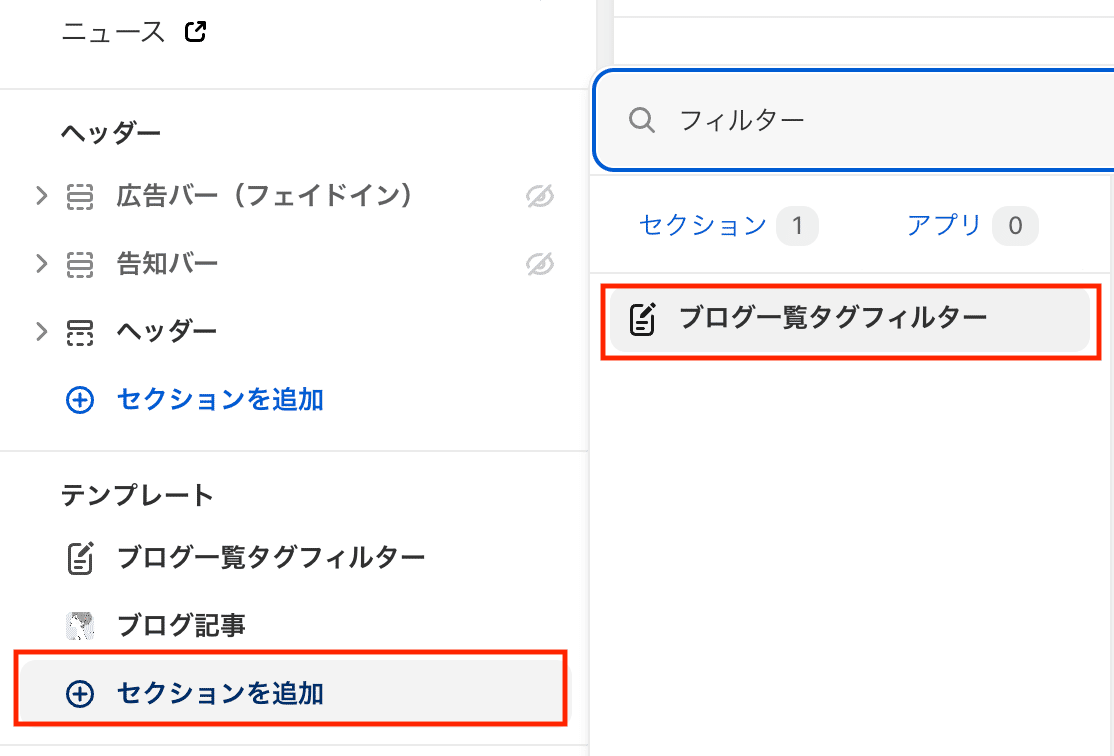Focus the フィルター search field
Screen dimensions: 1114x756
(853, 120)
